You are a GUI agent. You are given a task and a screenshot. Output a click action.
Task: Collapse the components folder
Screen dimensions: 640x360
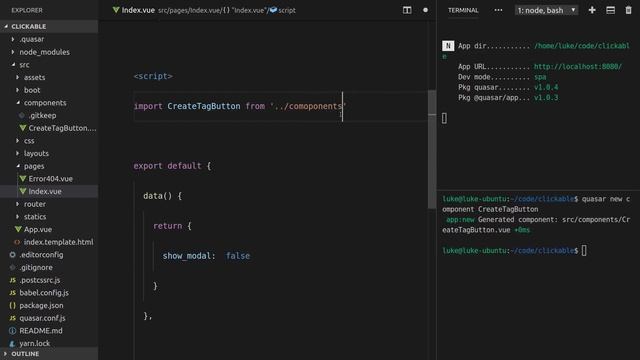pyautogui.click(x=18, y=102)
